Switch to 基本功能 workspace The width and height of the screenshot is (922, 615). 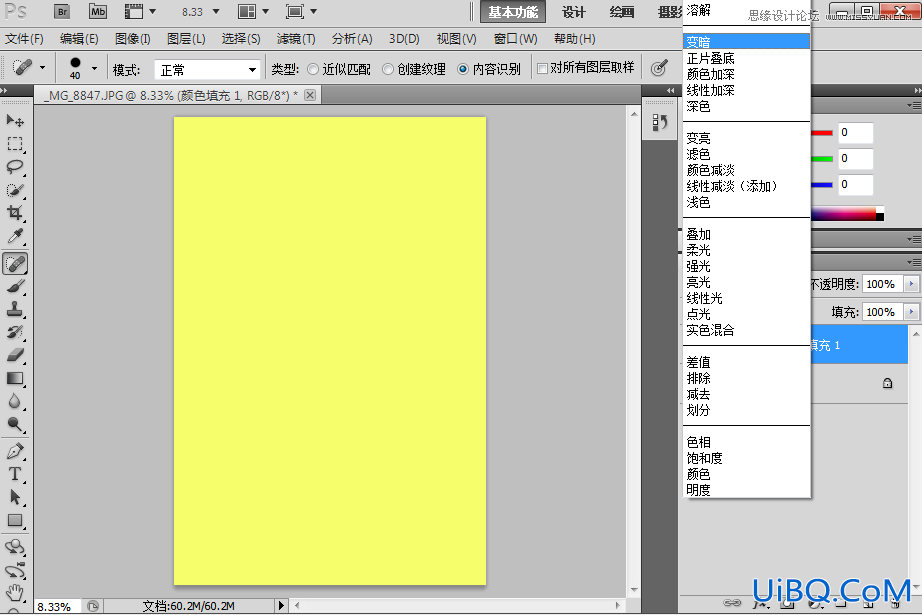coord(513,12)
